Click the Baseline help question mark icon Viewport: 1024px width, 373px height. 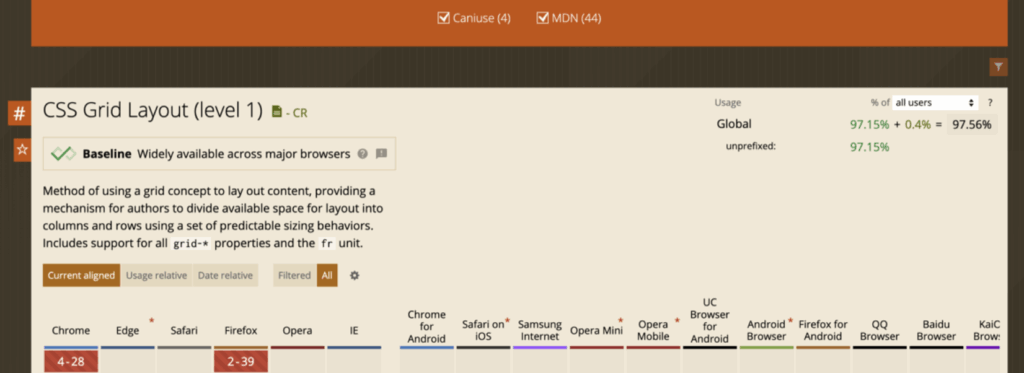click(x=362, y=154)
